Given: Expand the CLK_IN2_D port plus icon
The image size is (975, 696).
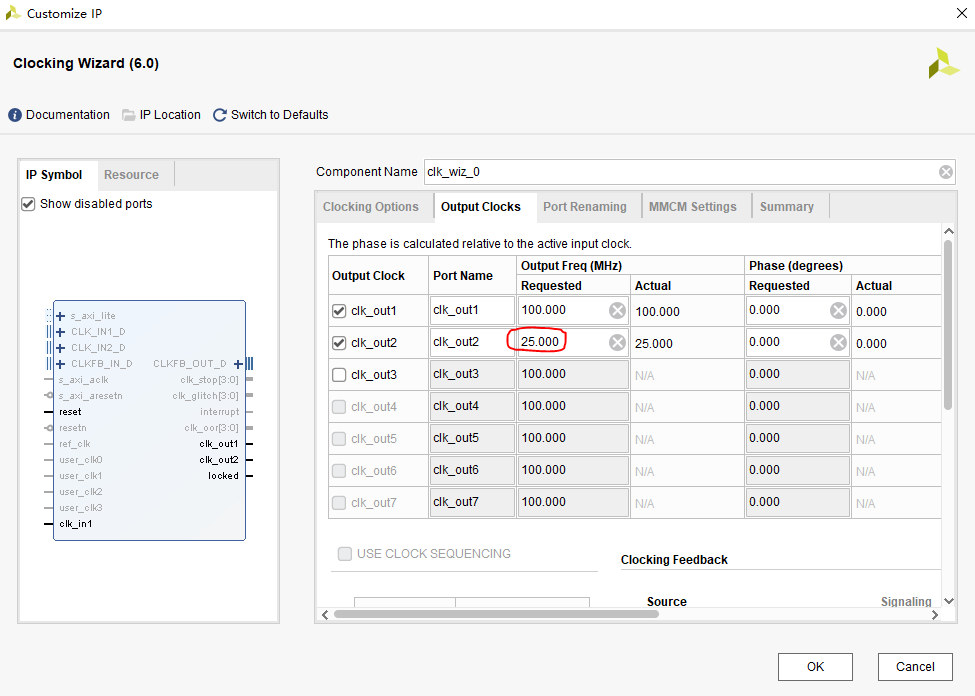Looking at the screenshot, I should 60,348.
